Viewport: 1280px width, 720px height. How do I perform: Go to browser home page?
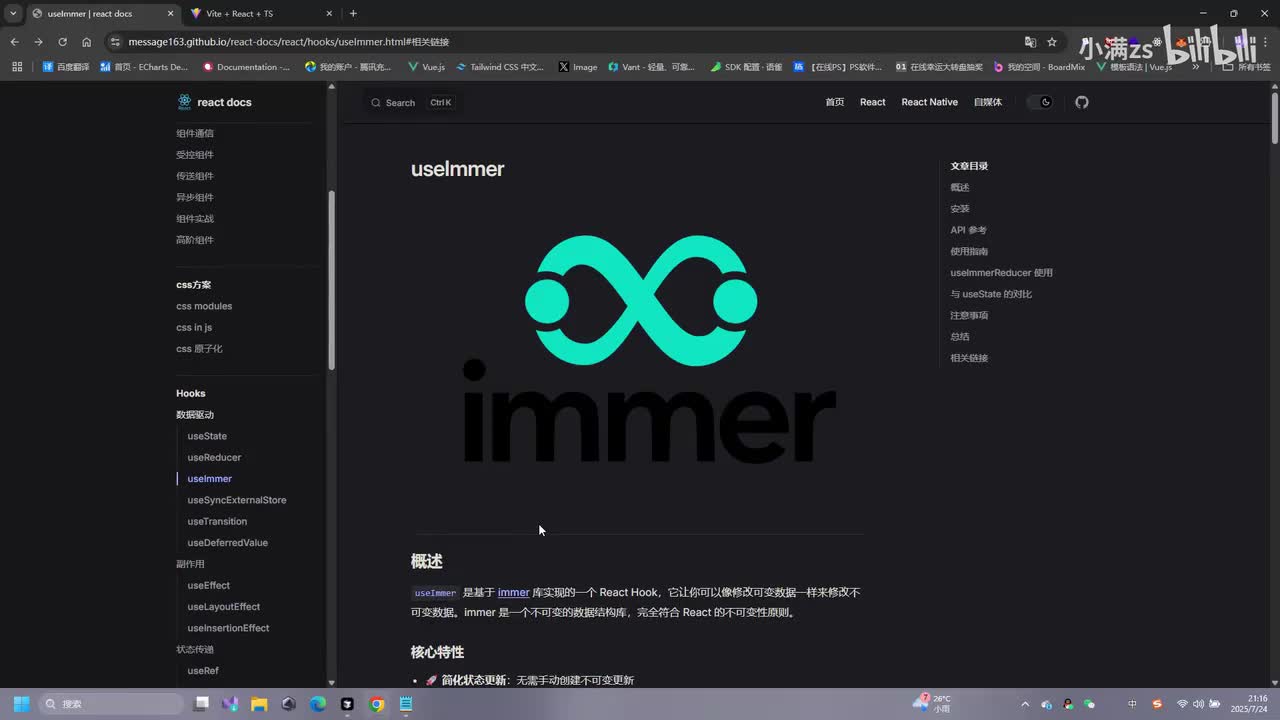coord(86,42)
